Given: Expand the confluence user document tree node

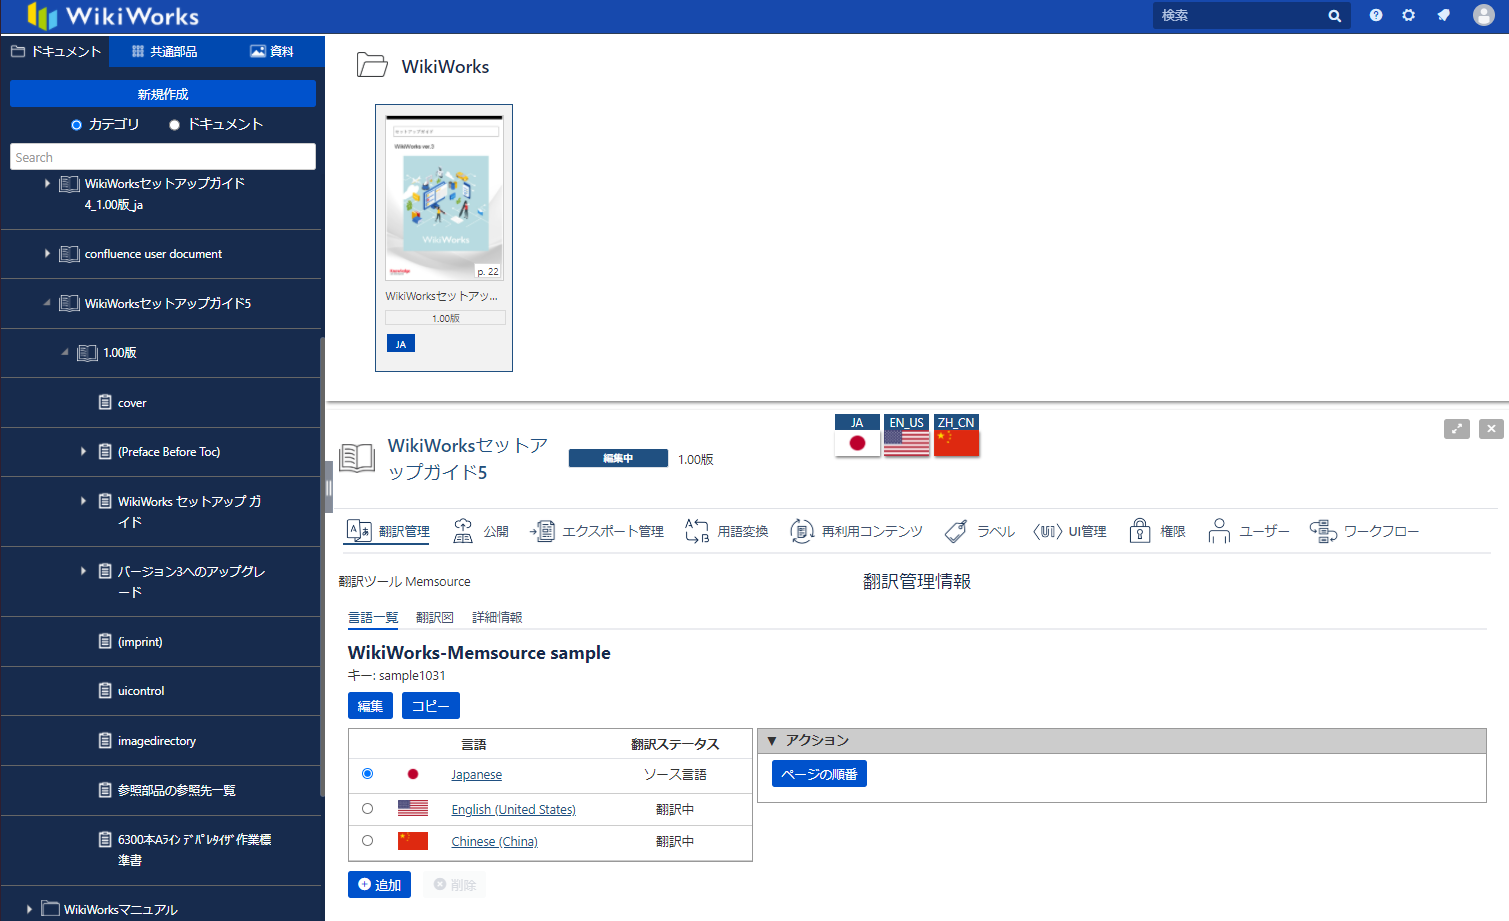Looking at the screenshot, I should 47,254.
